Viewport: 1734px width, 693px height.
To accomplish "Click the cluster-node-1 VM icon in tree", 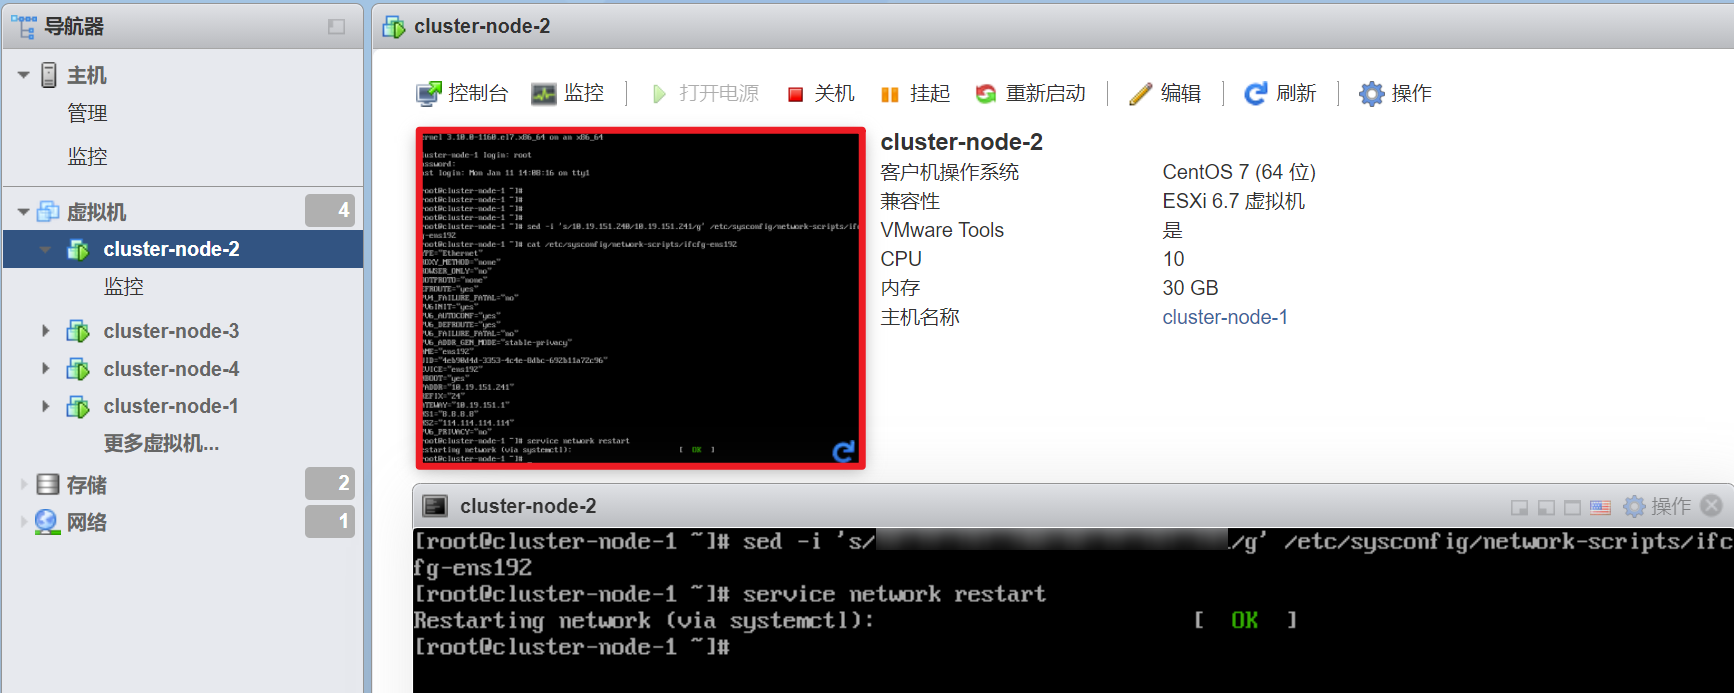I will tap(78, 406).
